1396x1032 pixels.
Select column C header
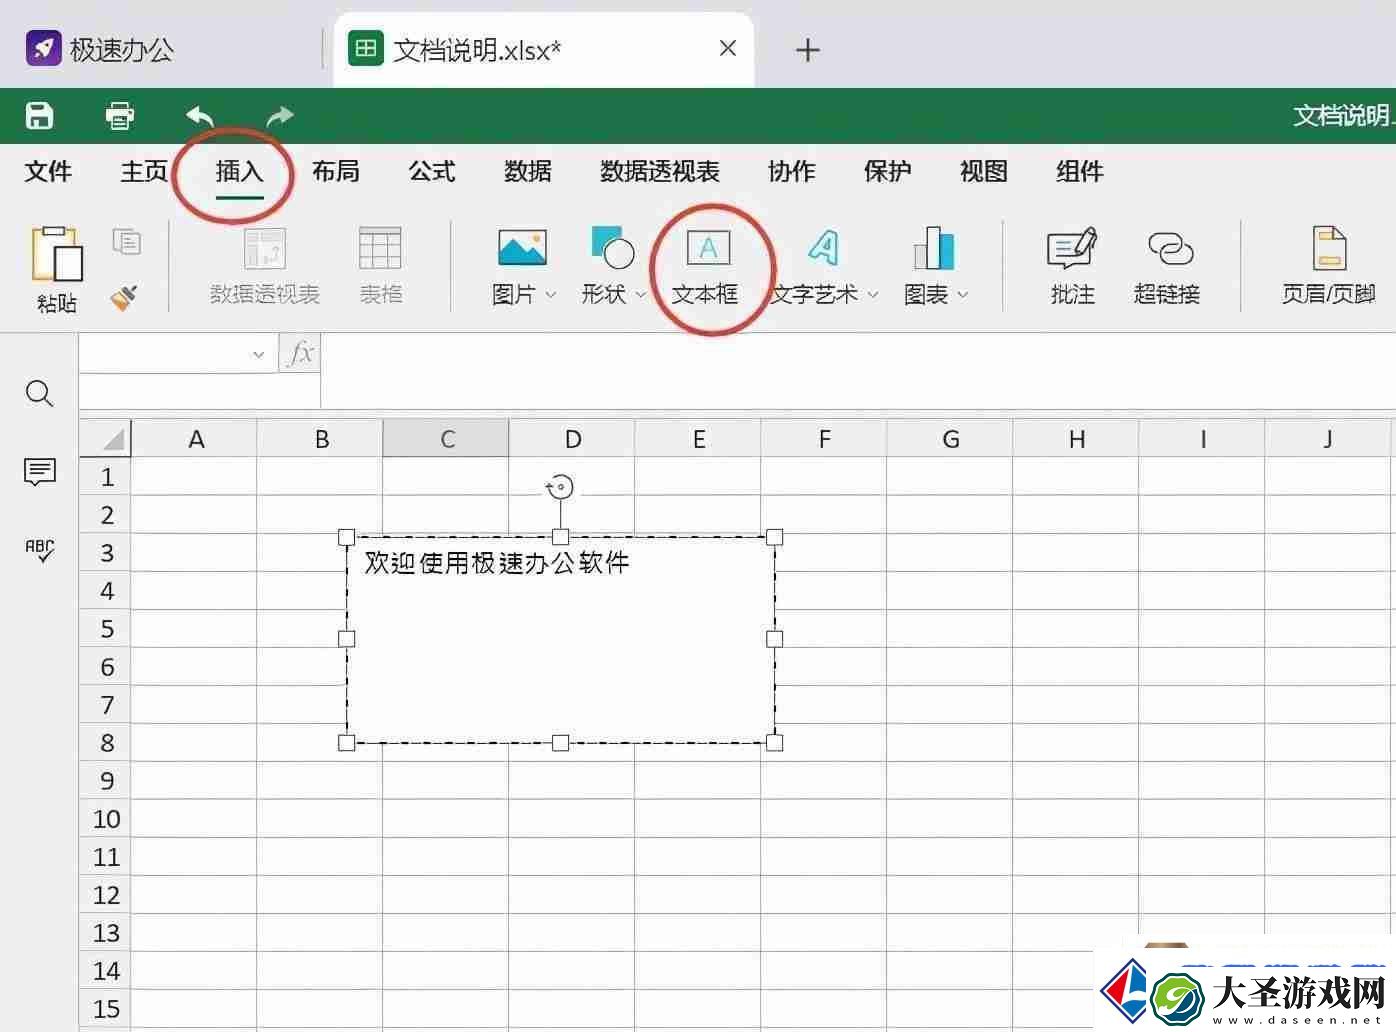(x=446, y=438)
